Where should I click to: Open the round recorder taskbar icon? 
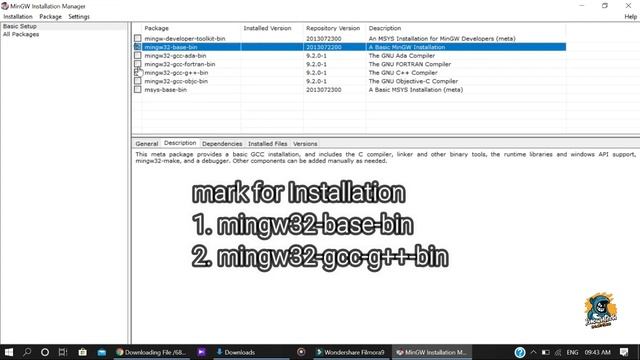(301, 352)
